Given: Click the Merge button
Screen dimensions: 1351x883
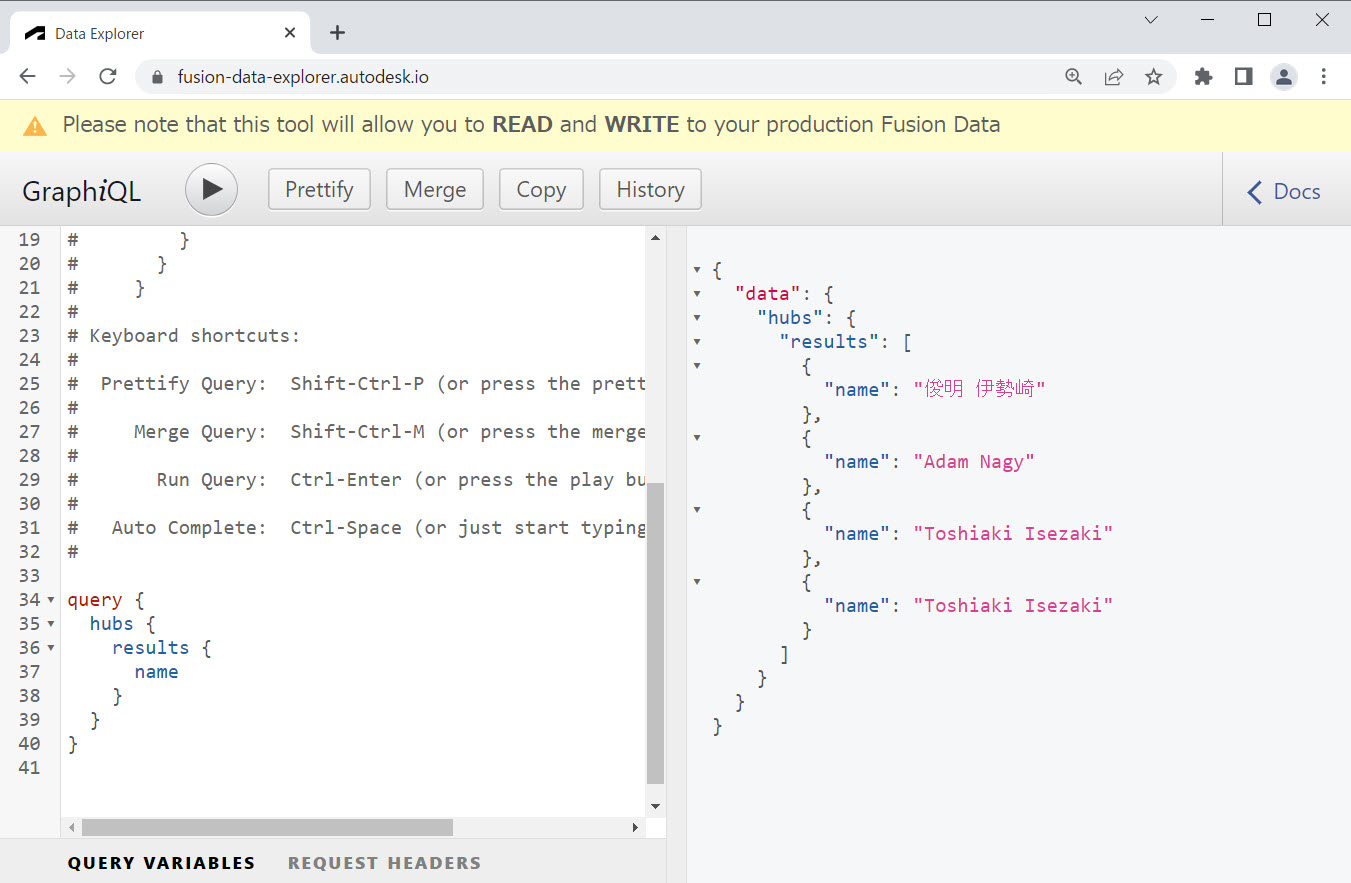Looking at the screenshot, I should pyautogui.click(x=435, y=189).
